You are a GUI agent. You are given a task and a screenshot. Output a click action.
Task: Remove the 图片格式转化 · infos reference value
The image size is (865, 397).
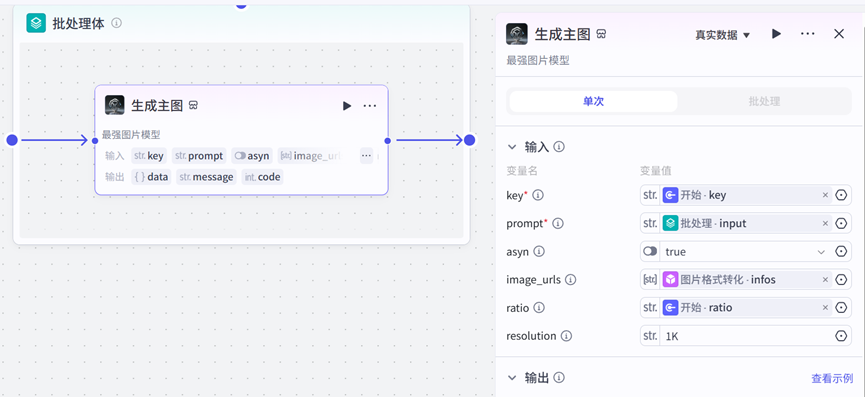pyautogui.click(x=825, y=280)
